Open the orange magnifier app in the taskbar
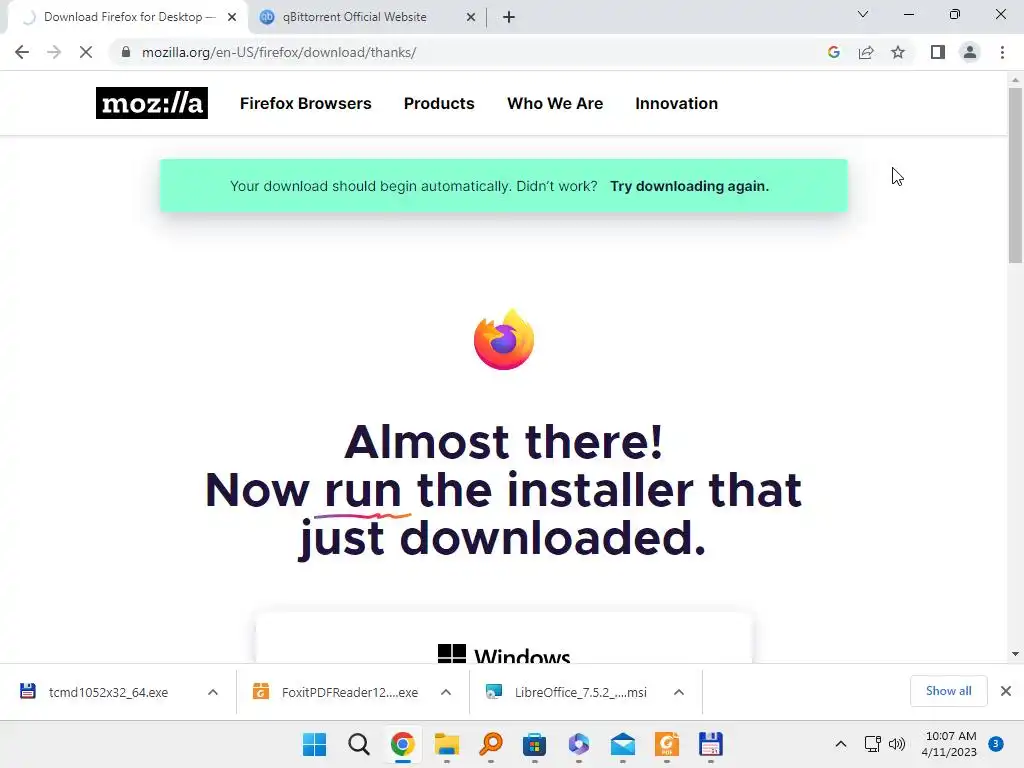This screenshot has height=768, width=1024. point(491,744)
